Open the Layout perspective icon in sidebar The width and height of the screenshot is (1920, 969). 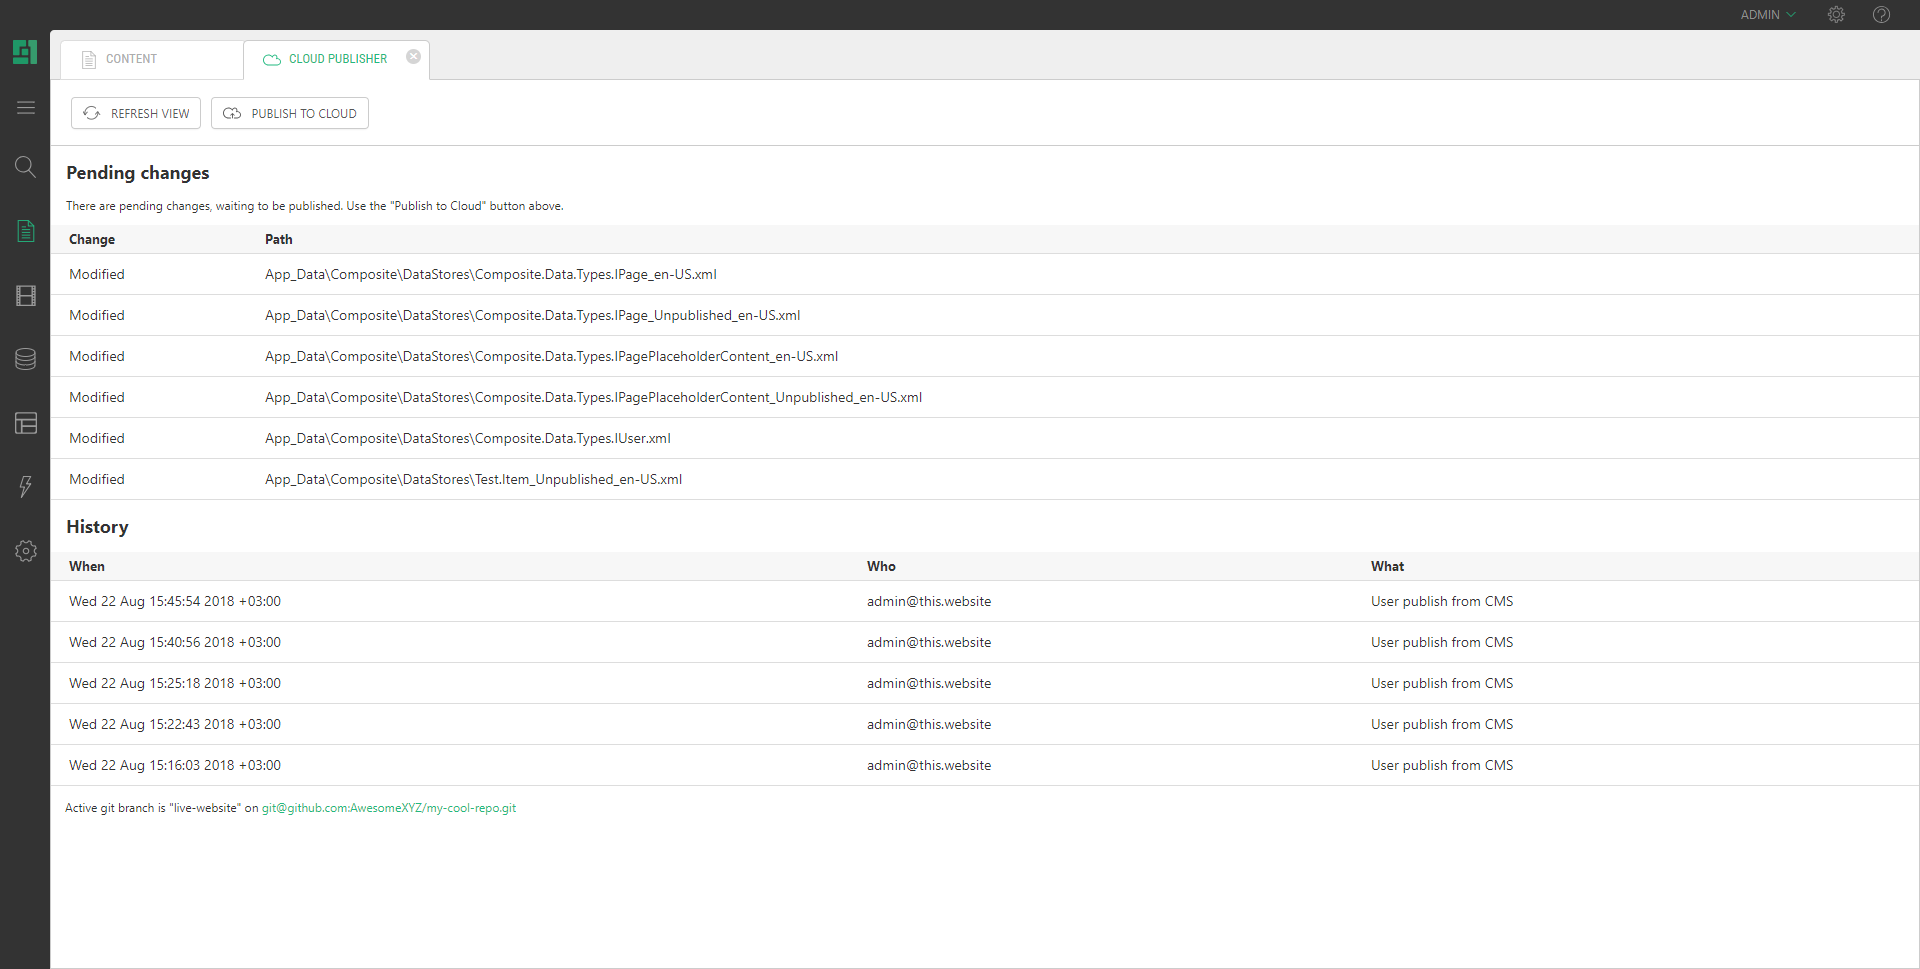click(x=26, y=423)
